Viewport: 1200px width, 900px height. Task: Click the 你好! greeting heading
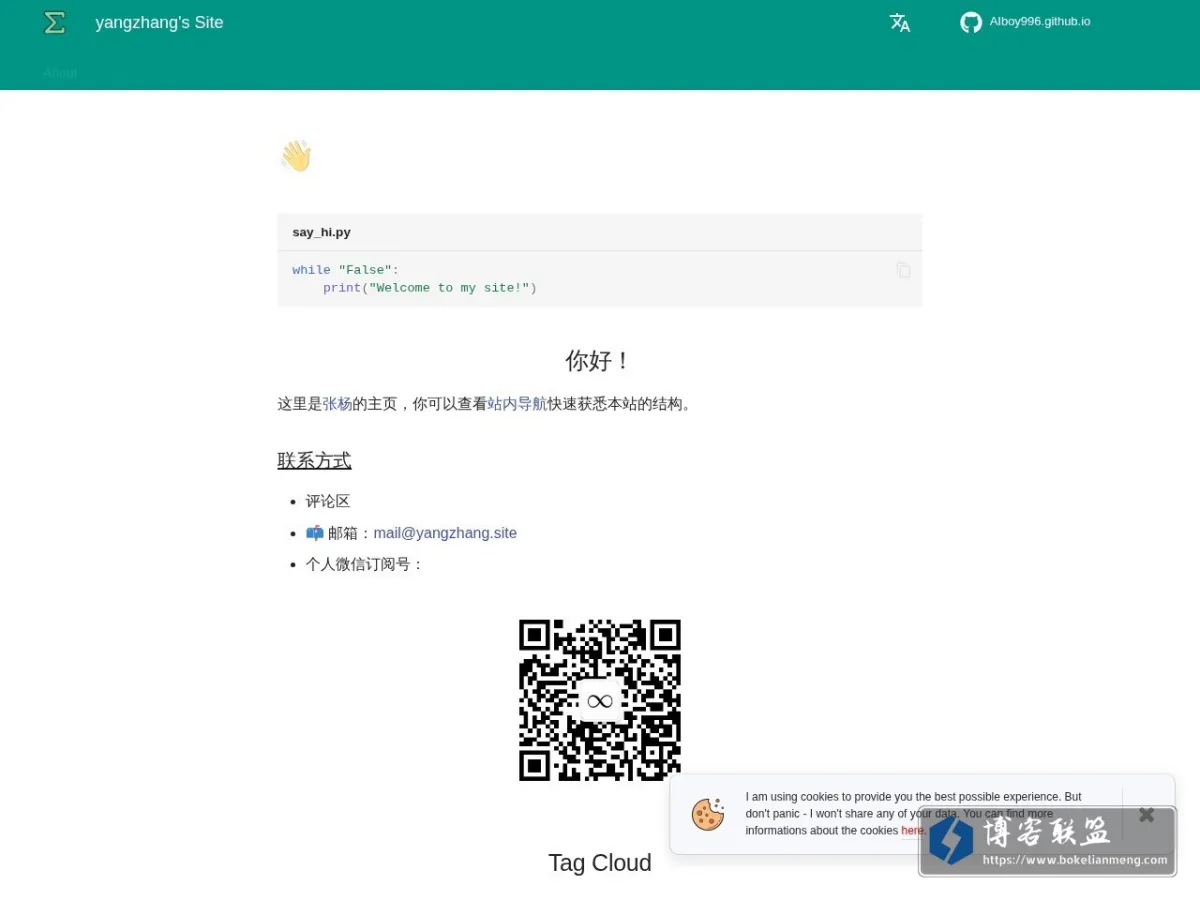[x=599, y=360]
